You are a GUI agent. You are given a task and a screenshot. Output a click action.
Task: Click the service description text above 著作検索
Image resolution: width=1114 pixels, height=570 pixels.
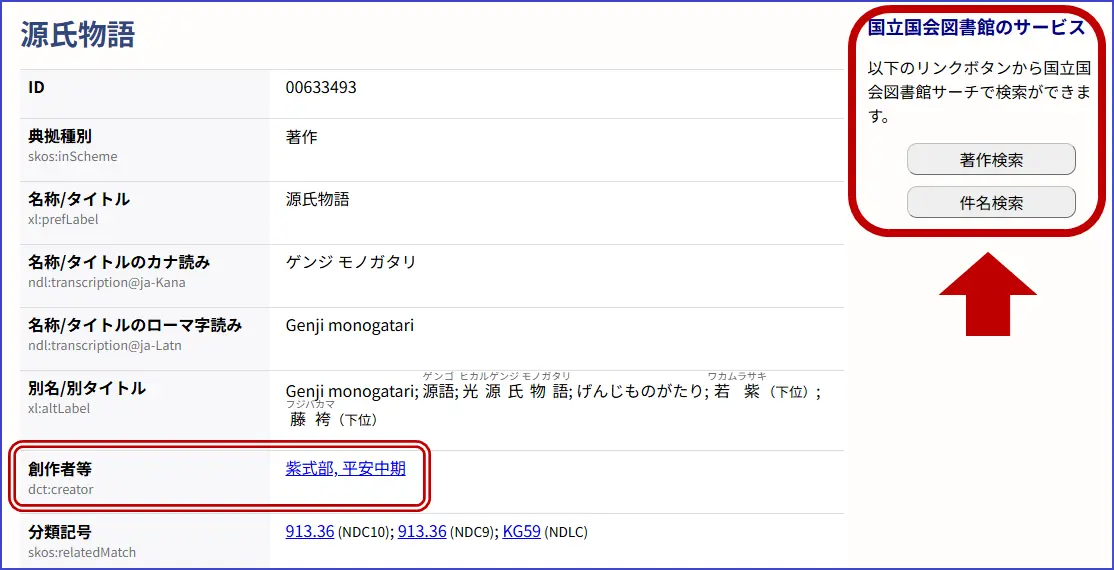[978, 92]
